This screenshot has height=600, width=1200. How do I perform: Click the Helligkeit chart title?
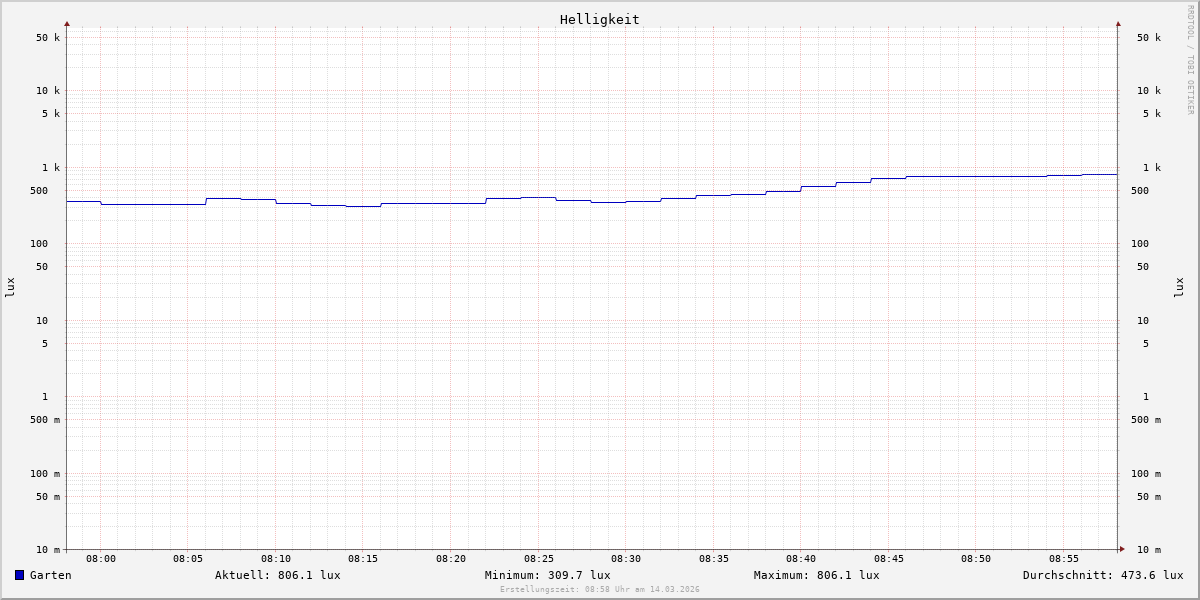(x=599, y=19)
